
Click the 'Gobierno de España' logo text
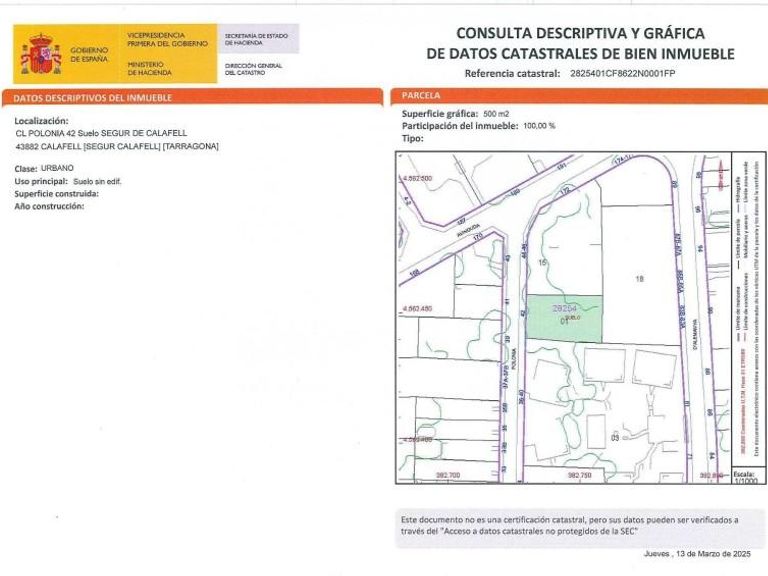tap(89, 54)
